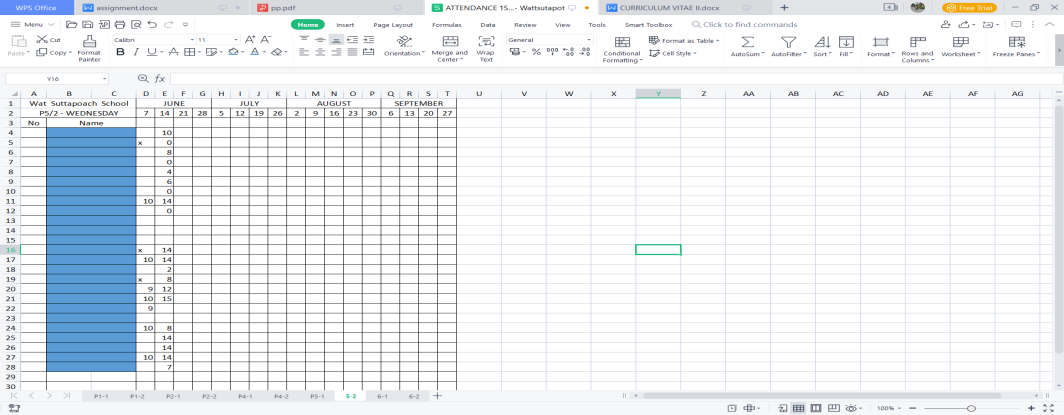The image size is (1064, 415).
Task: Apply percent style number format
Action: [x=536, y=52]
